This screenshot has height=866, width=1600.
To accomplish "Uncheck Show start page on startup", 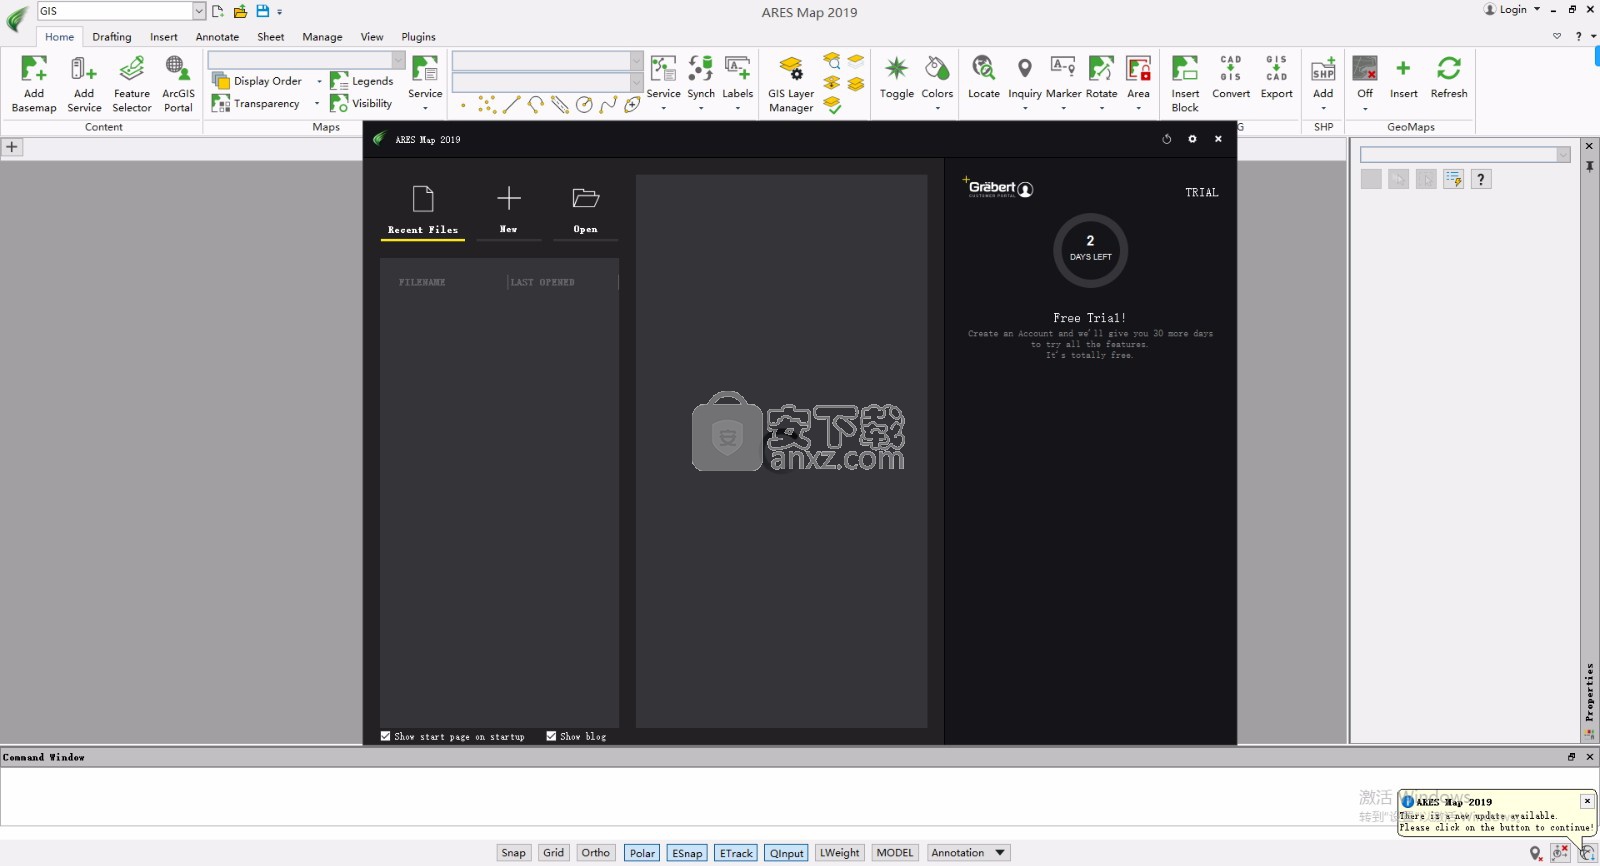I will [386, 736].
